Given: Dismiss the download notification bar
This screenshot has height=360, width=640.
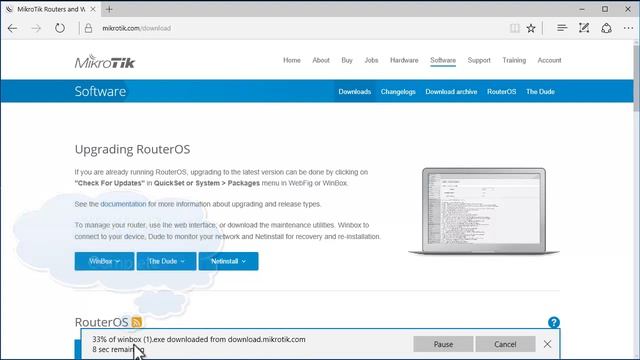Looking at the screenshot, I should [547, 344].
